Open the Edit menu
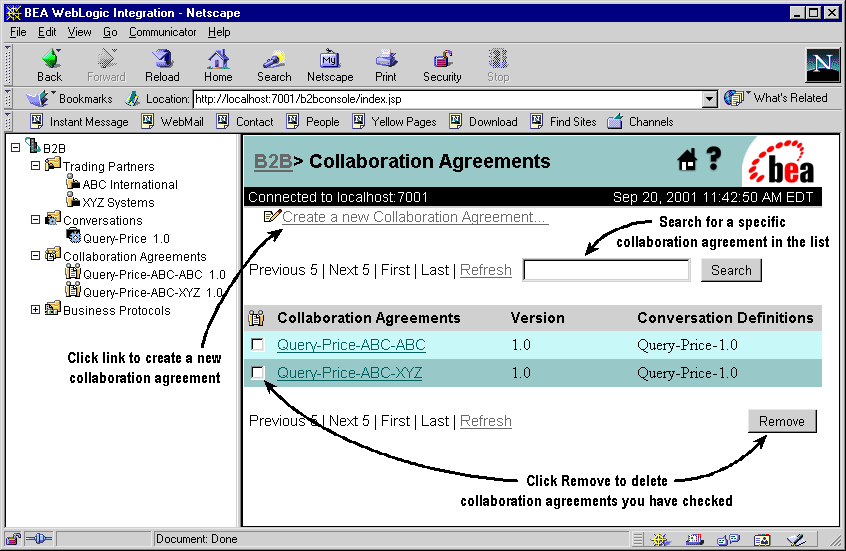Screen dimensions: 846x551 tap(47, 32)
